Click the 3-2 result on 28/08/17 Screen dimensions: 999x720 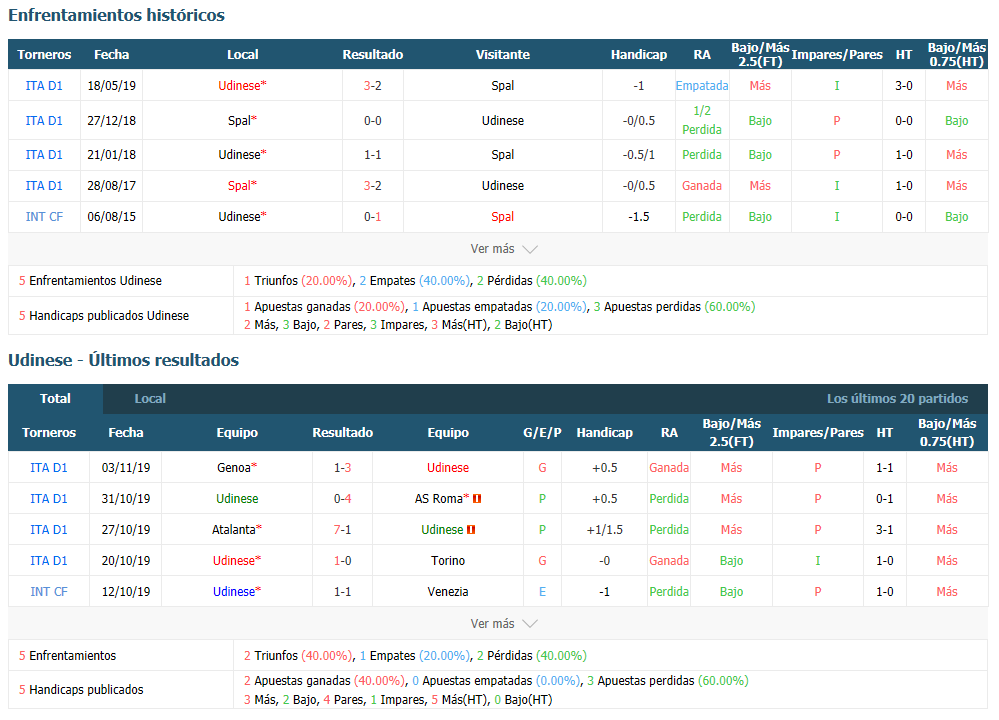(373, 186)
